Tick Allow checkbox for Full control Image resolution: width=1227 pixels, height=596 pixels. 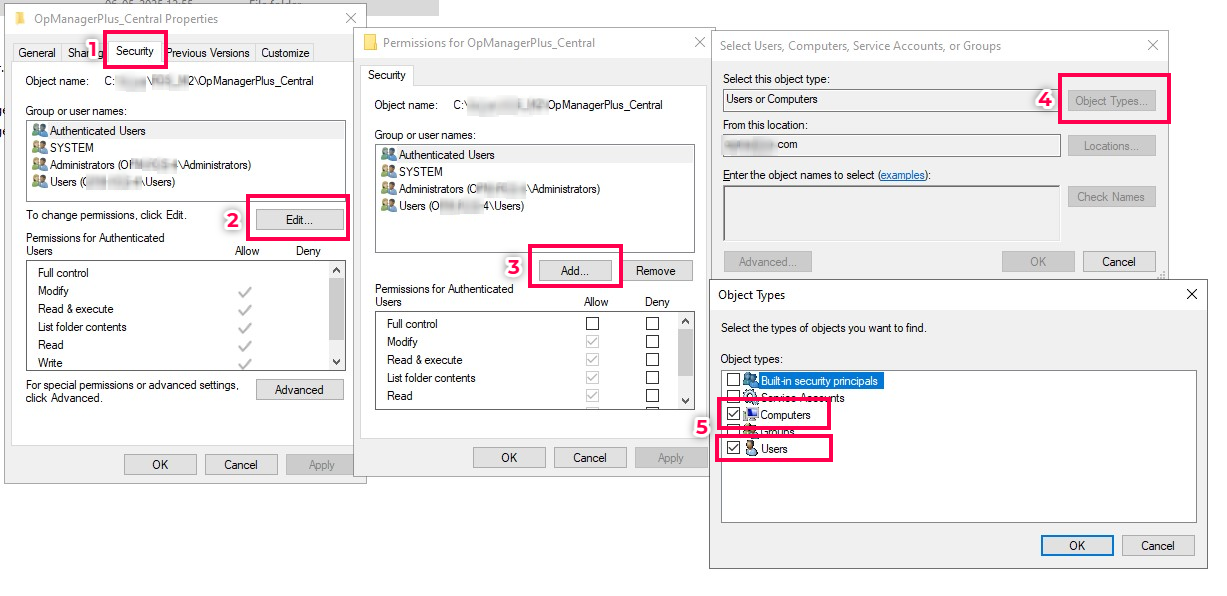pos(593,323)
